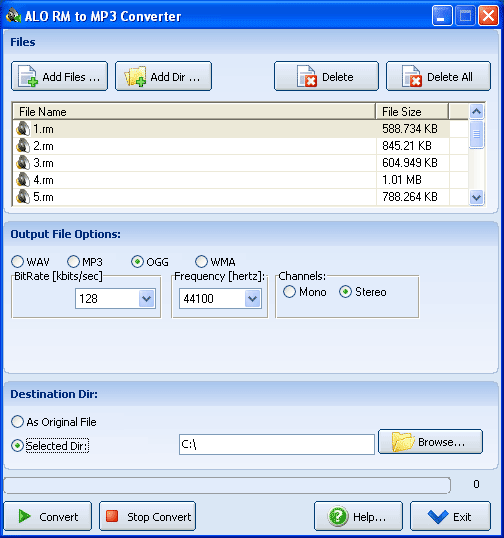Sort by the File Size column header

(x=412, y=112)
